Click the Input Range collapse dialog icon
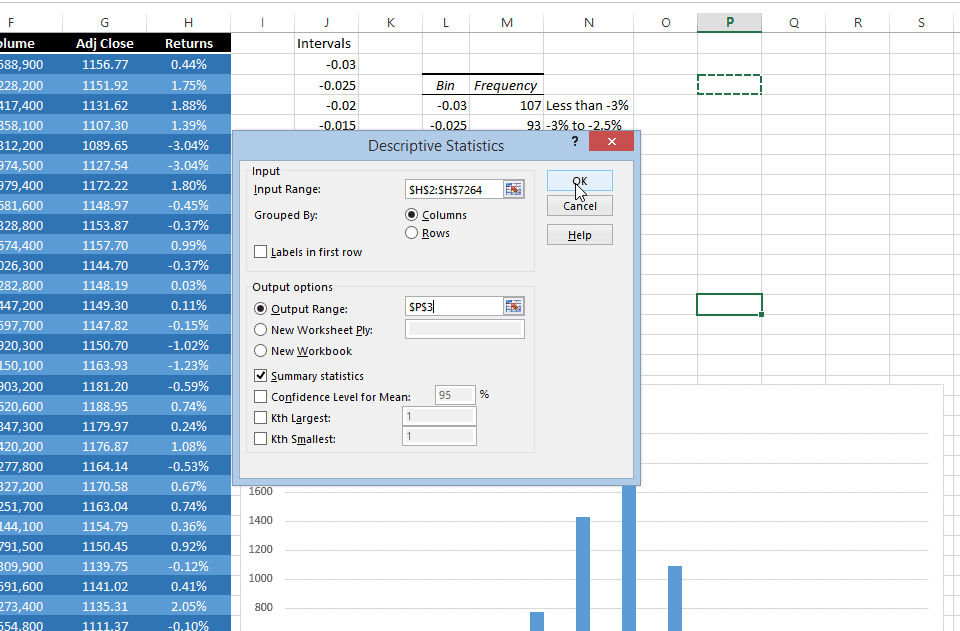Screen dimensions: 960x631 click(x=513, y=189)
